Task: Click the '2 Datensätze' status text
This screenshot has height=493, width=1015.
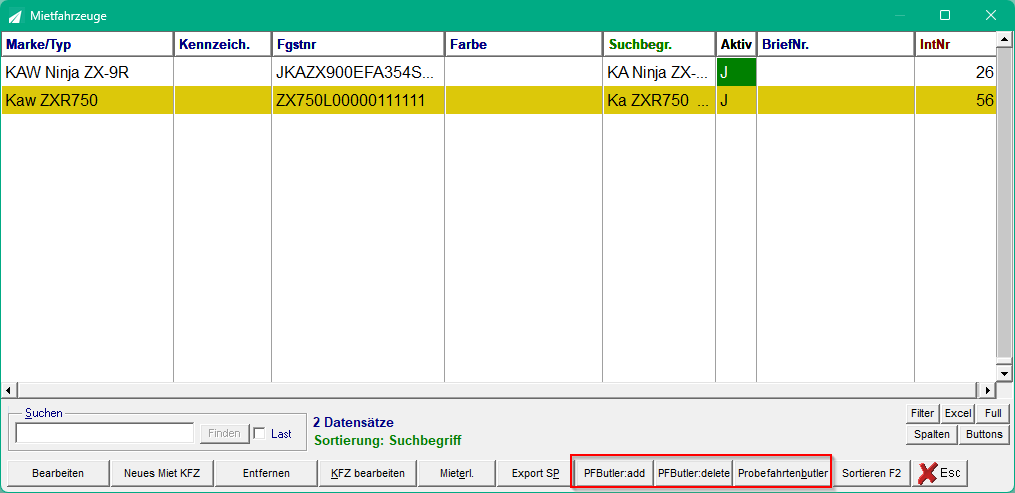Action: pyautogui.click(x=353, y=422)
